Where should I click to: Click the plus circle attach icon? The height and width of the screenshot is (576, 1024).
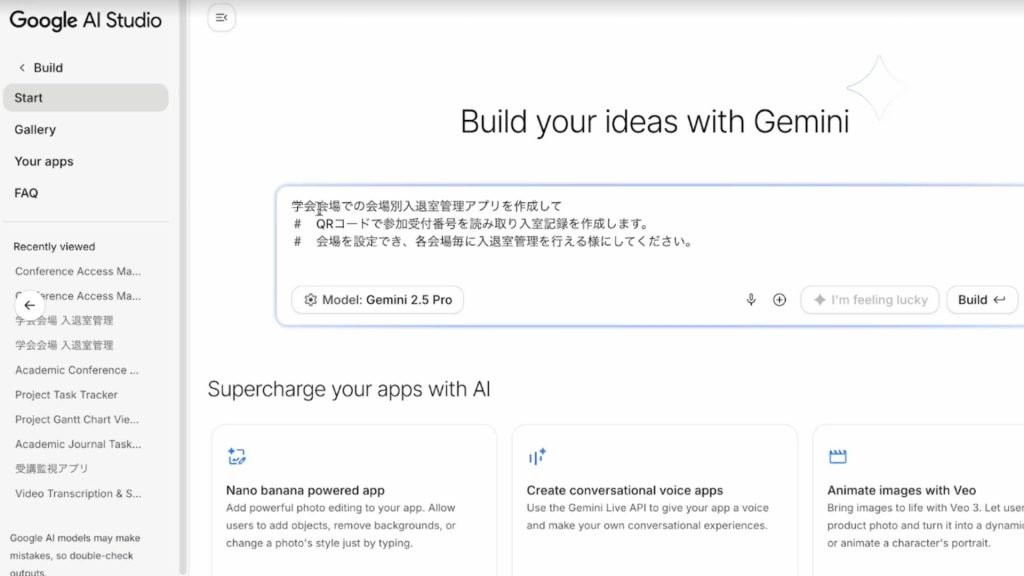pos(780,300)
